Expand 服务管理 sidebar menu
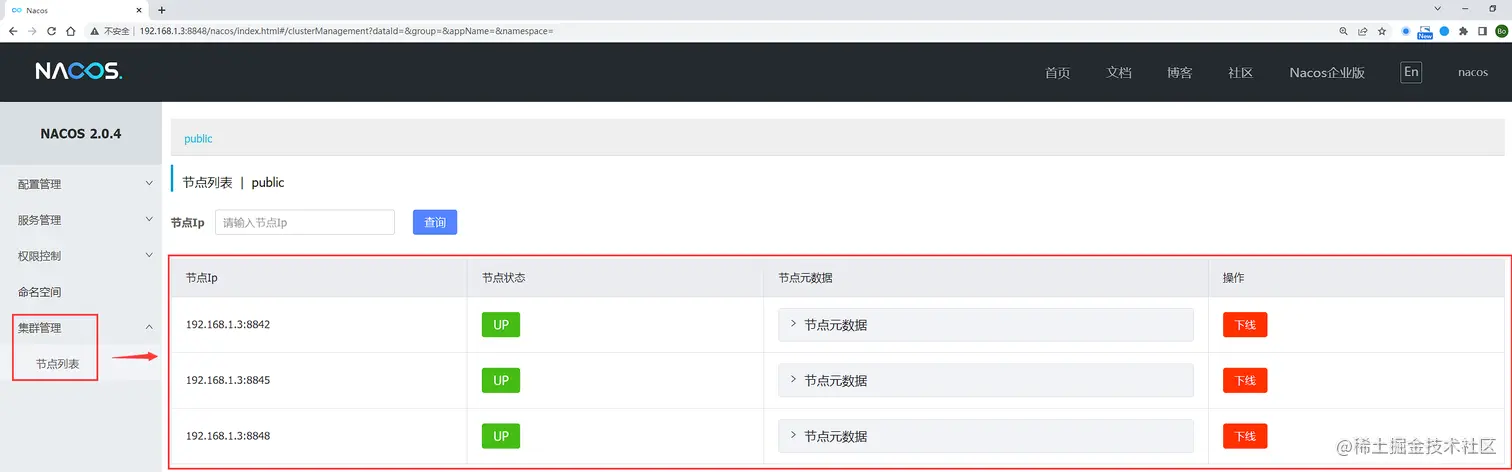The width and height of the screenshot is (1512, 472). pyautogui.click(x=80, y=220)
